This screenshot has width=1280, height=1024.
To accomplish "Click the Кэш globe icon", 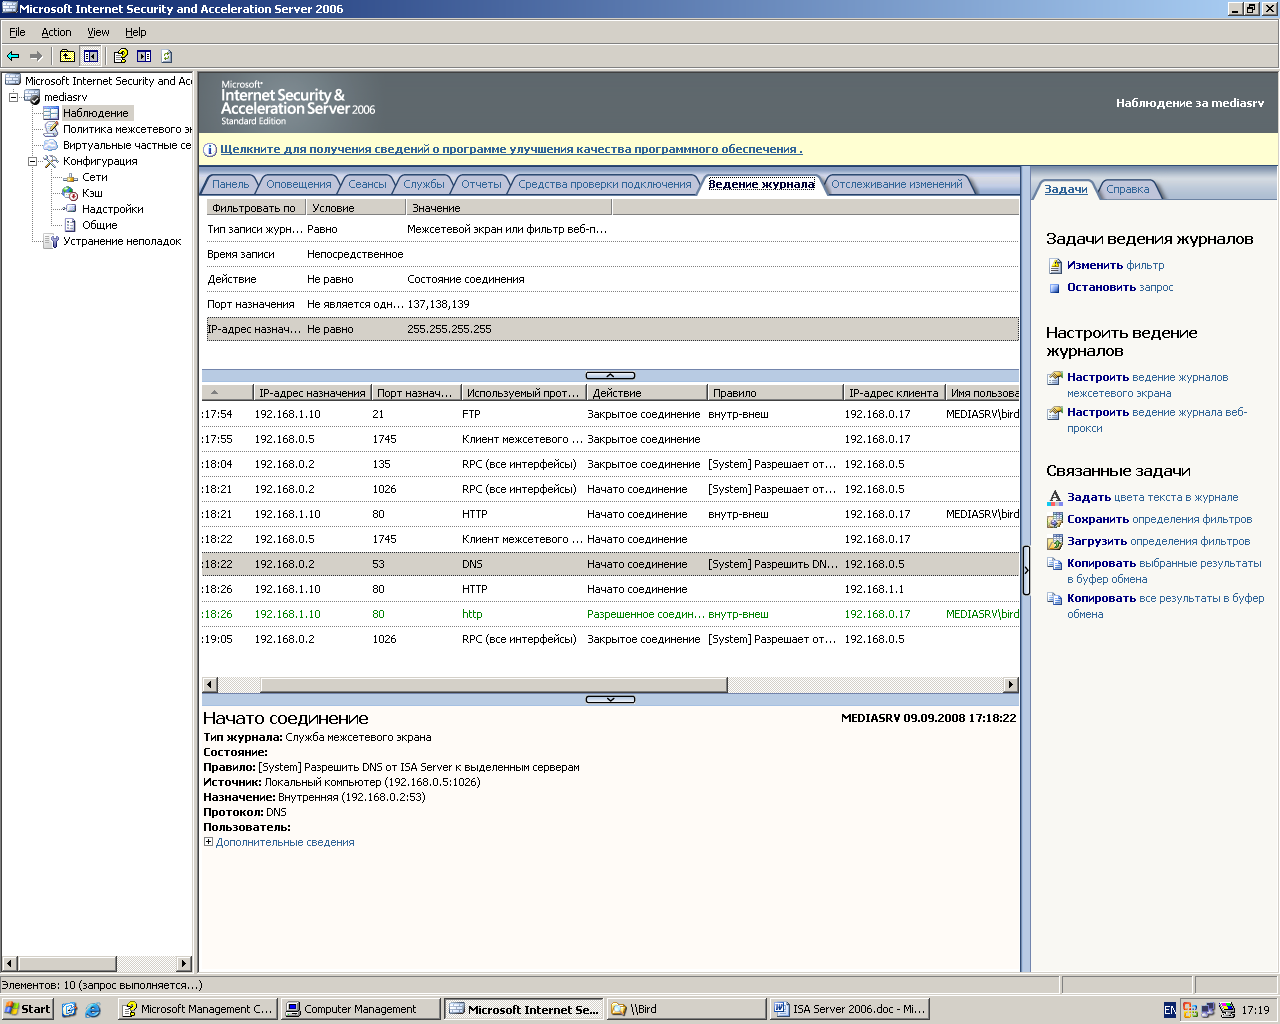I will pos(70,193).
